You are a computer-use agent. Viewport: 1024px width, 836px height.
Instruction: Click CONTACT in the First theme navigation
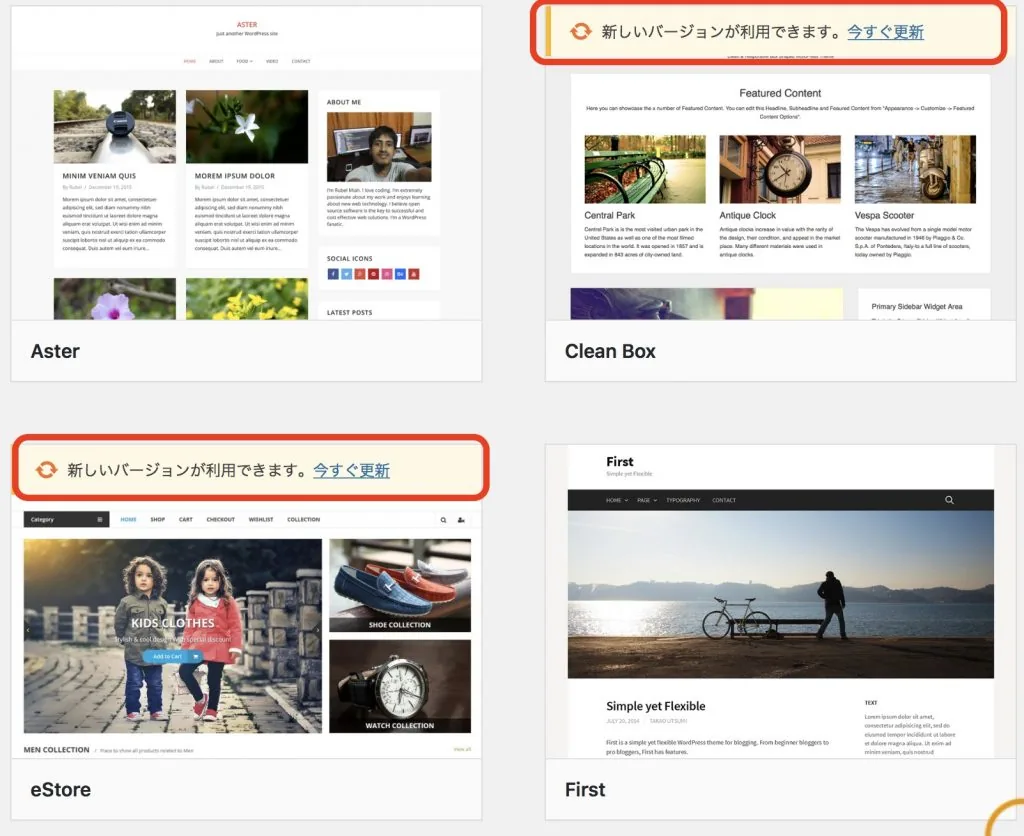(x=724, y=500)
